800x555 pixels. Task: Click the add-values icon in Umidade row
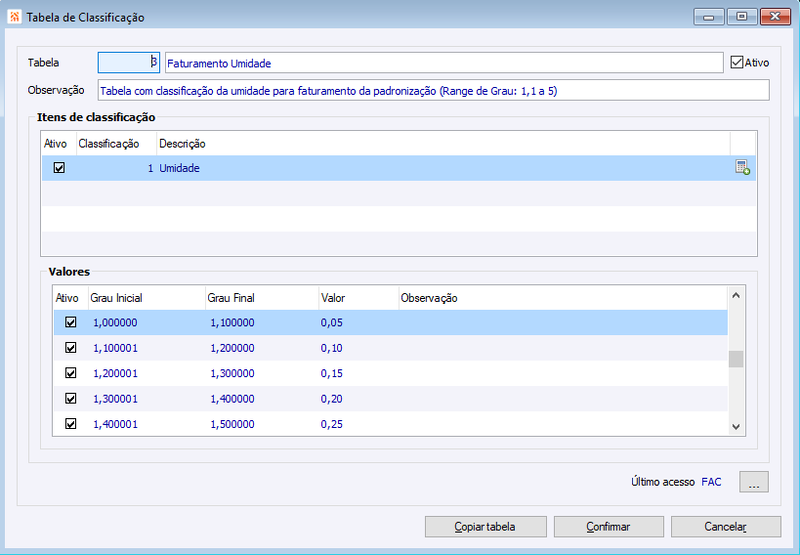742,167
